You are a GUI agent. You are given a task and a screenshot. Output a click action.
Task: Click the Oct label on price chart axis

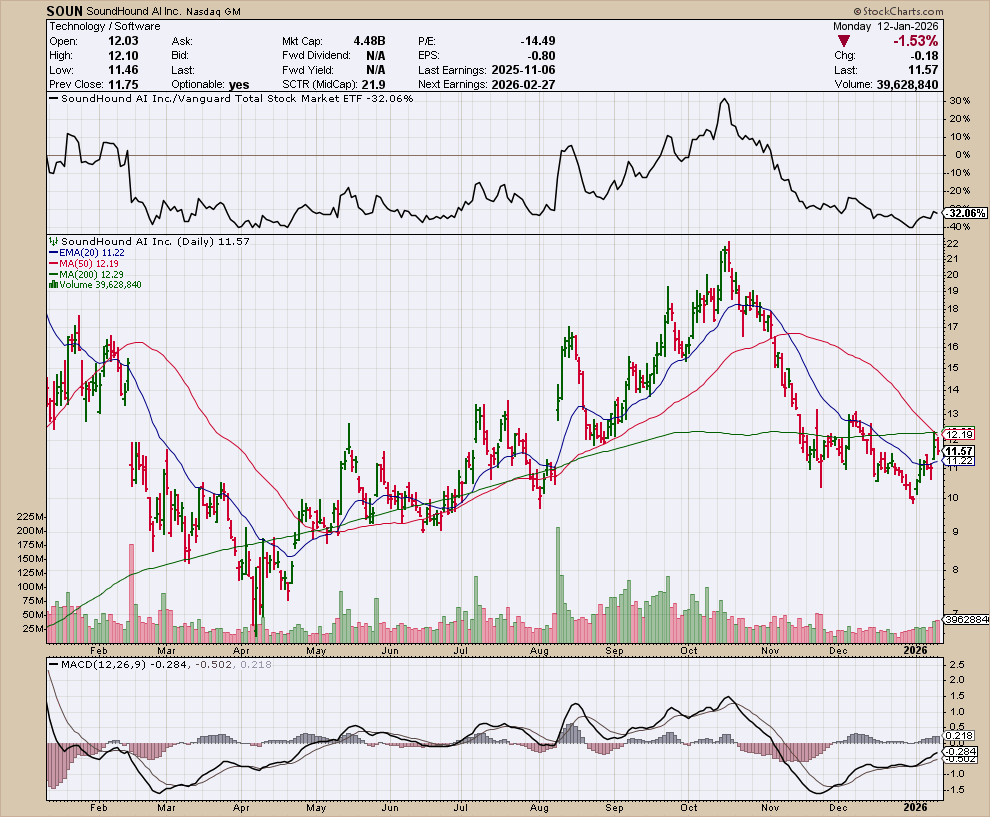point(689,650)
